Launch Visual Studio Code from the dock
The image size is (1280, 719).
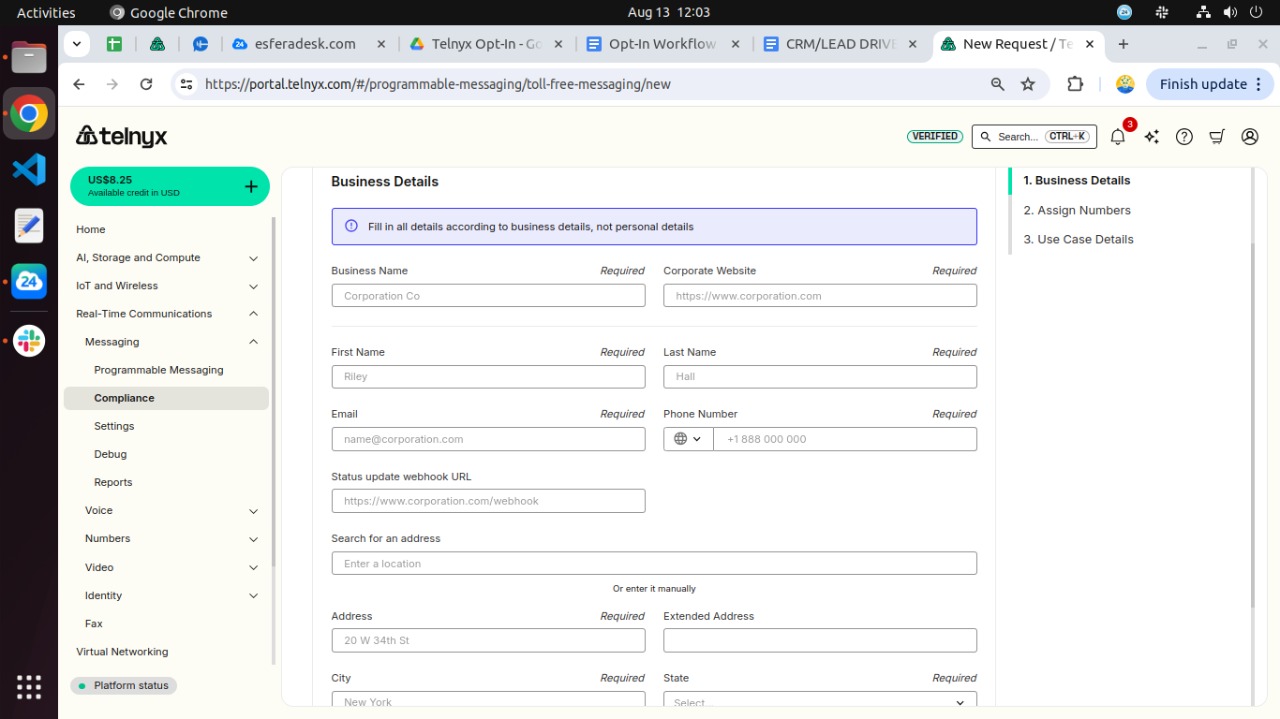point(29,169)
